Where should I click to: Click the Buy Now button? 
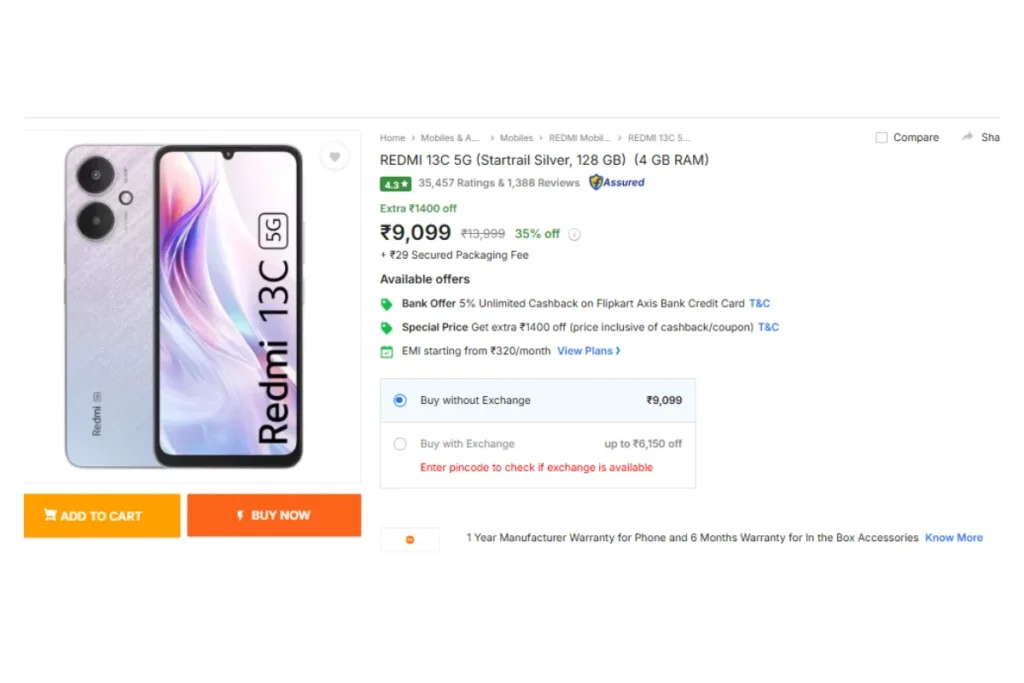tap(274, 515)
